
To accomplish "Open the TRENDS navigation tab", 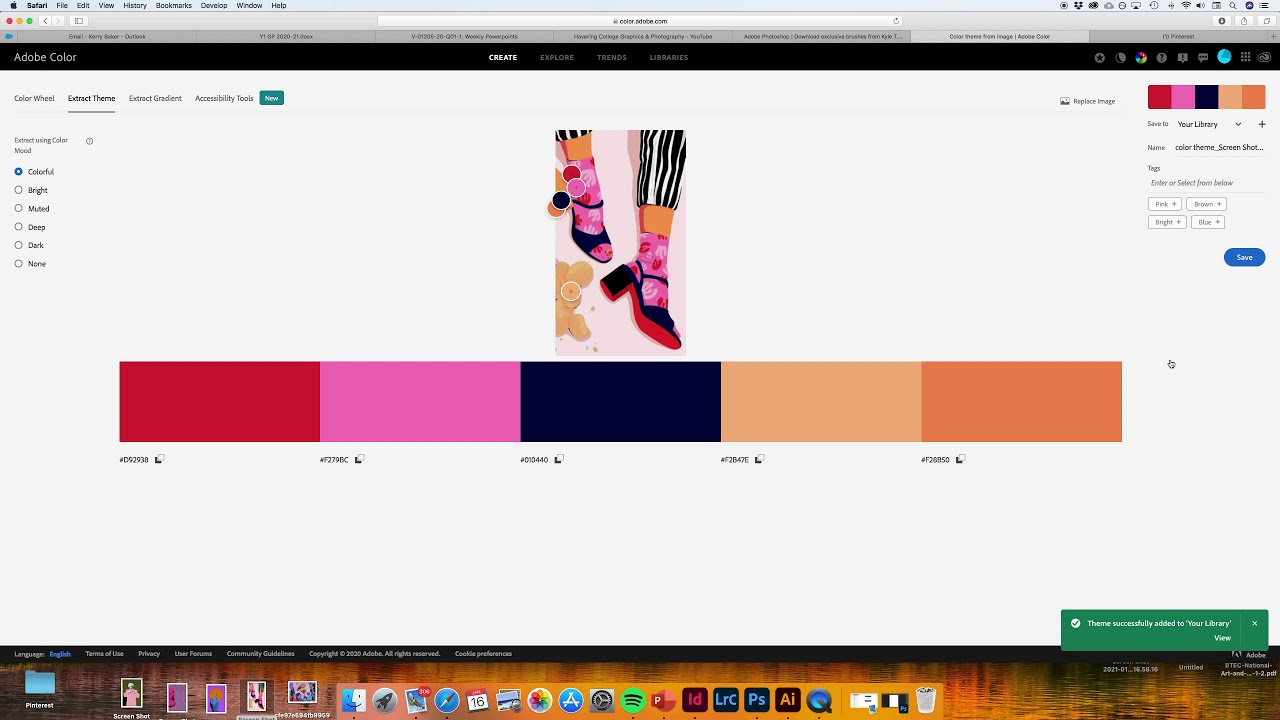I will [x=612, y=57].
